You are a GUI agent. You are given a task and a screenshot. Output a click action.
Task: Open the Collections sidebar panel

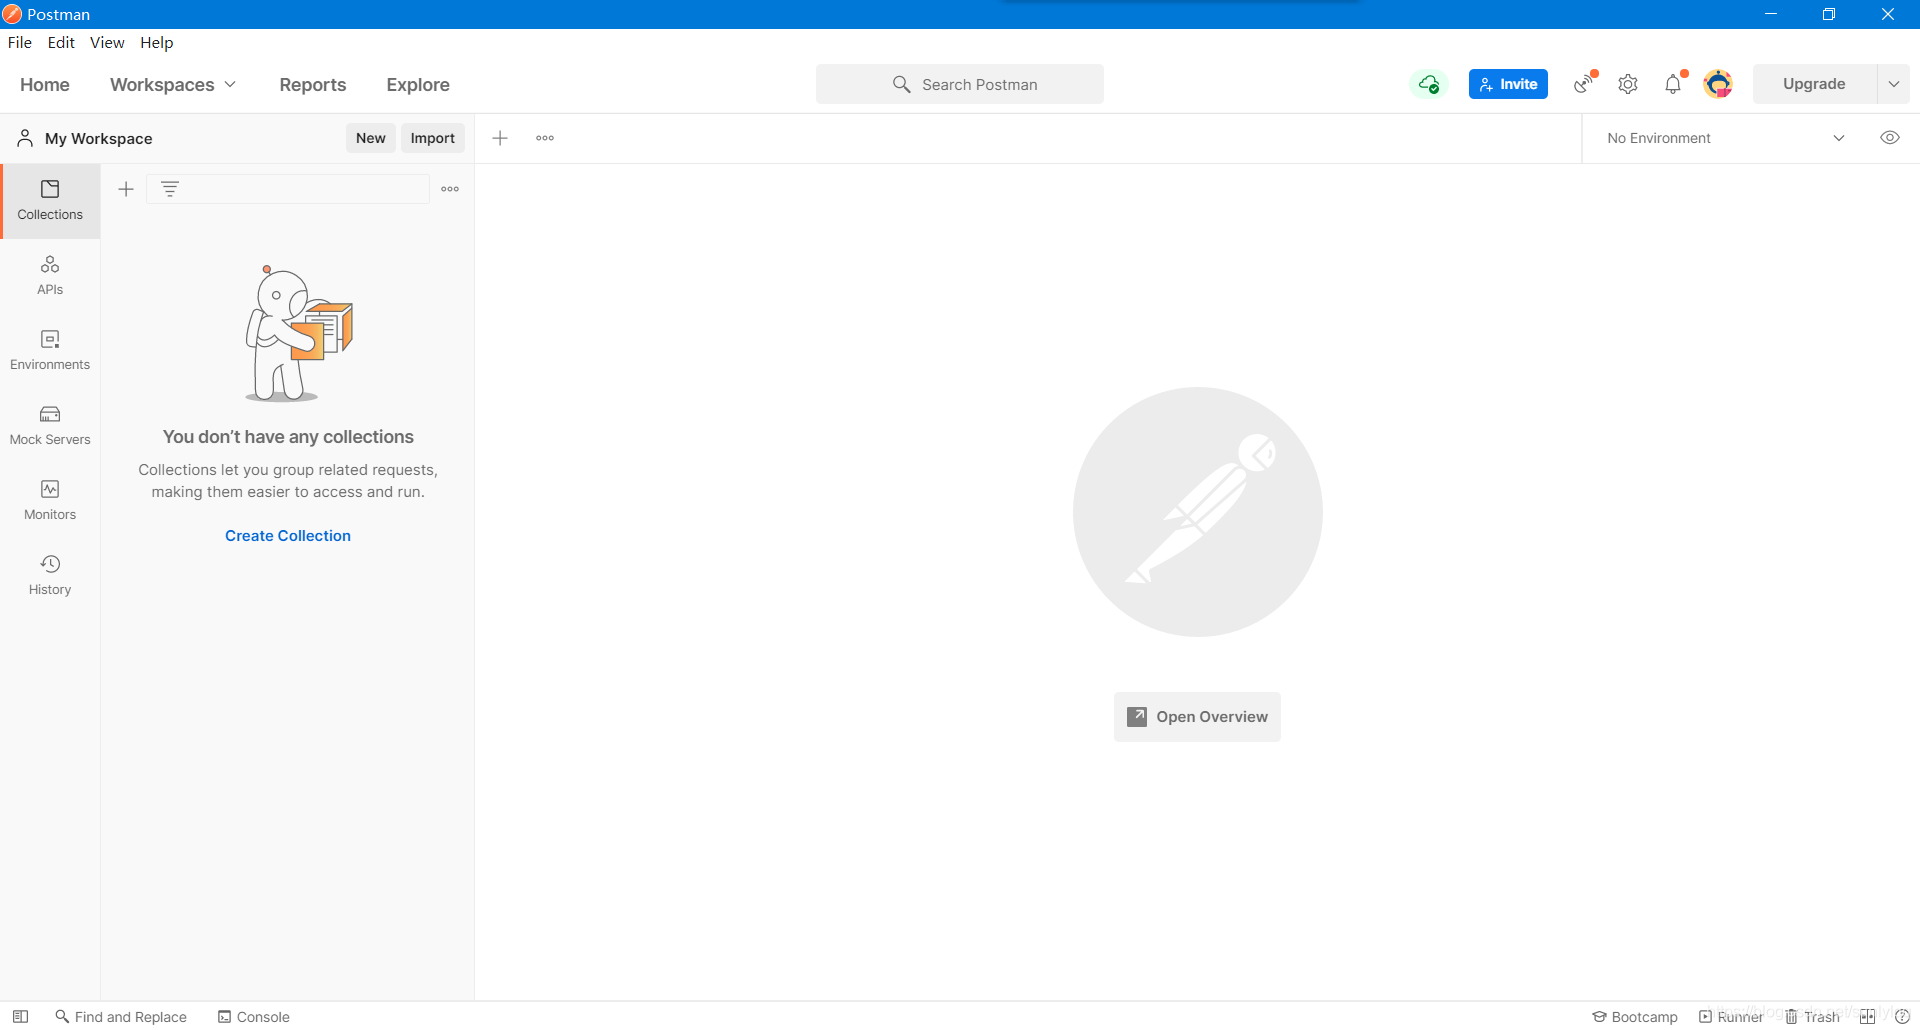pos(50,201)
